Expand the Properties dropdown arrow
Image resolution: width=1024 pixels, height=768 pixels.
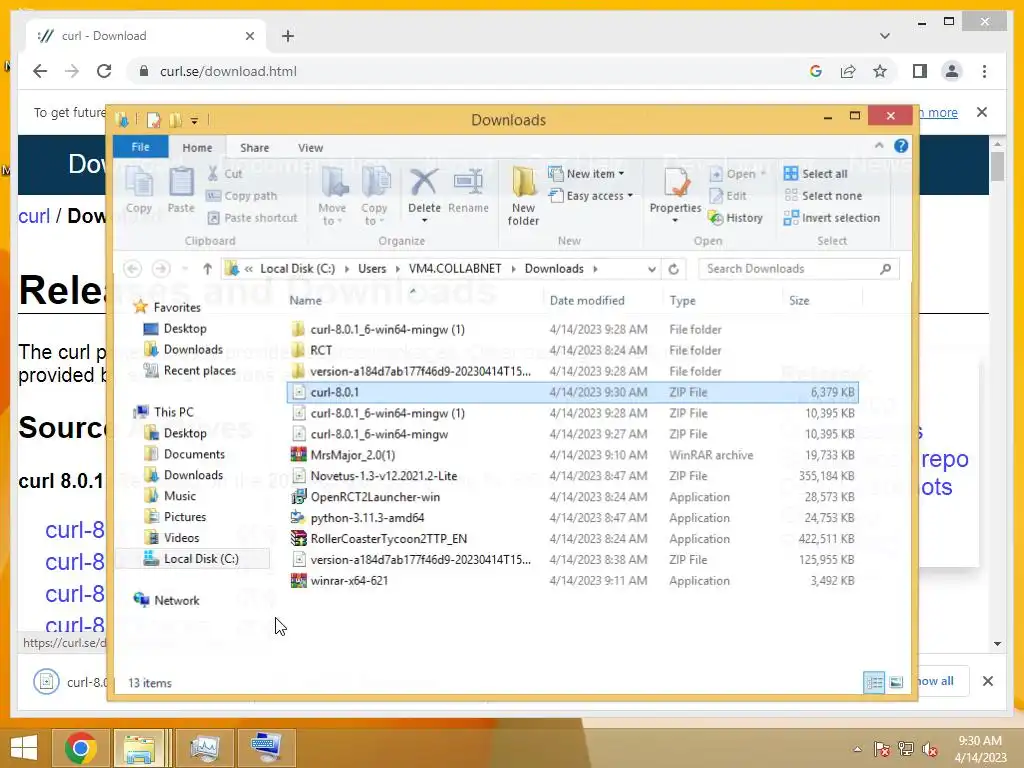click(675, 221)
